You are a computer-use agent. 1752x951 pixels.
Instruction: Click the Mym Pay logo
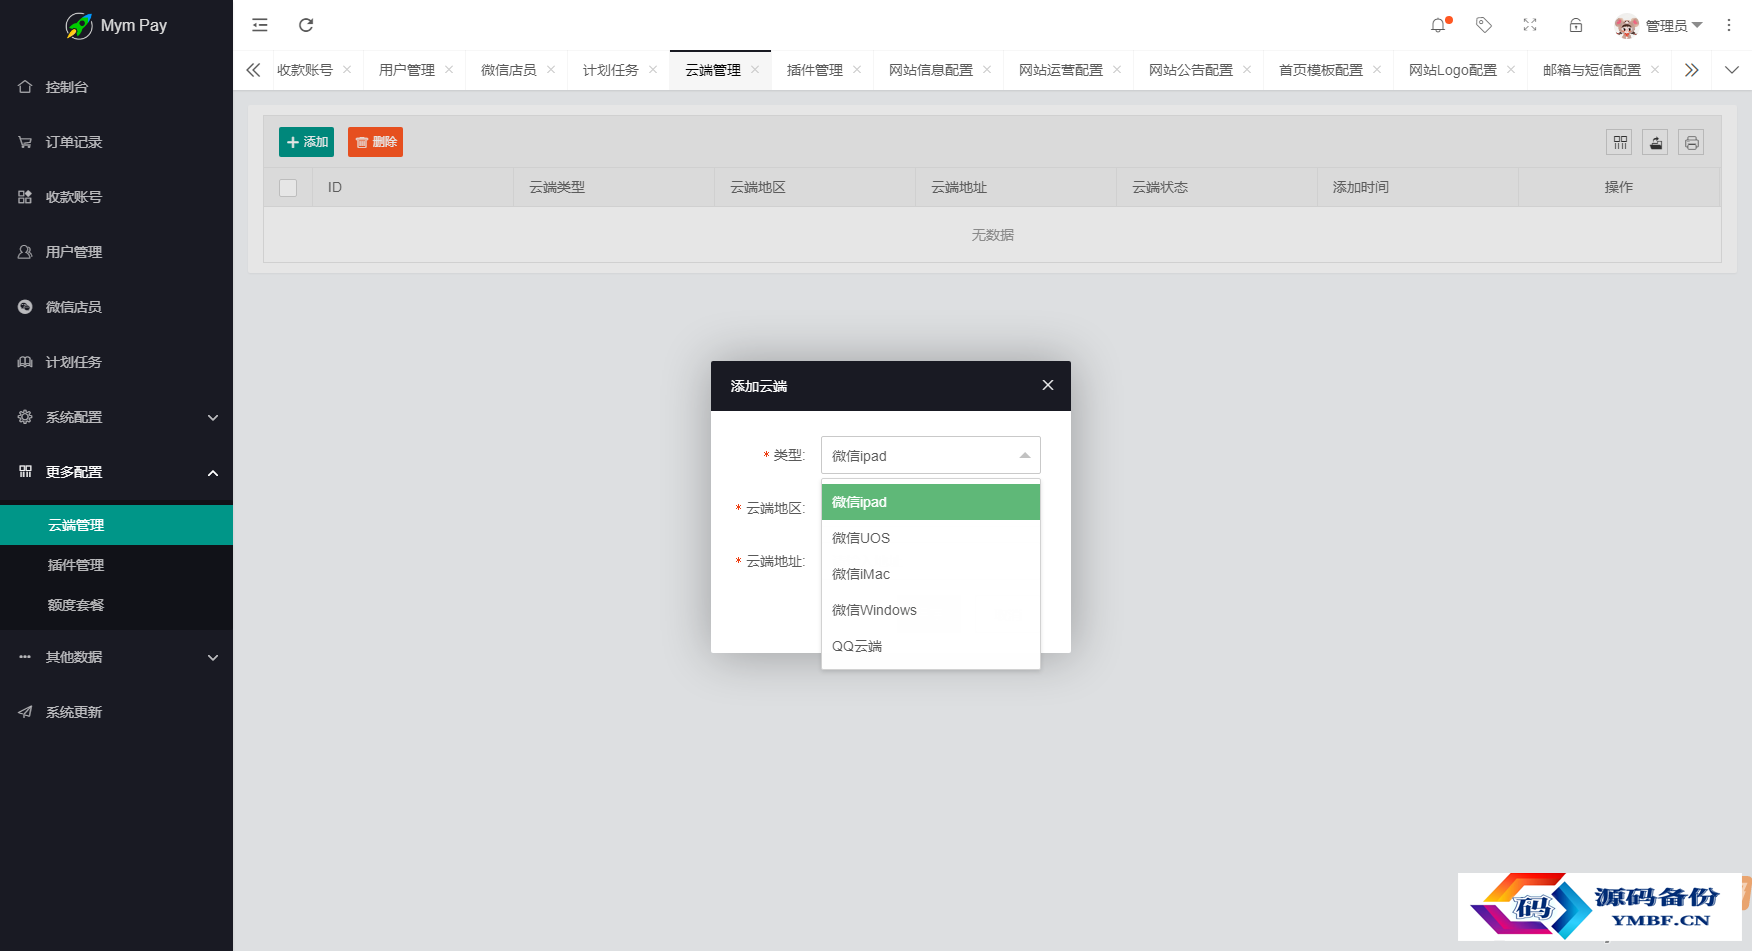click(x=116, y=25)
